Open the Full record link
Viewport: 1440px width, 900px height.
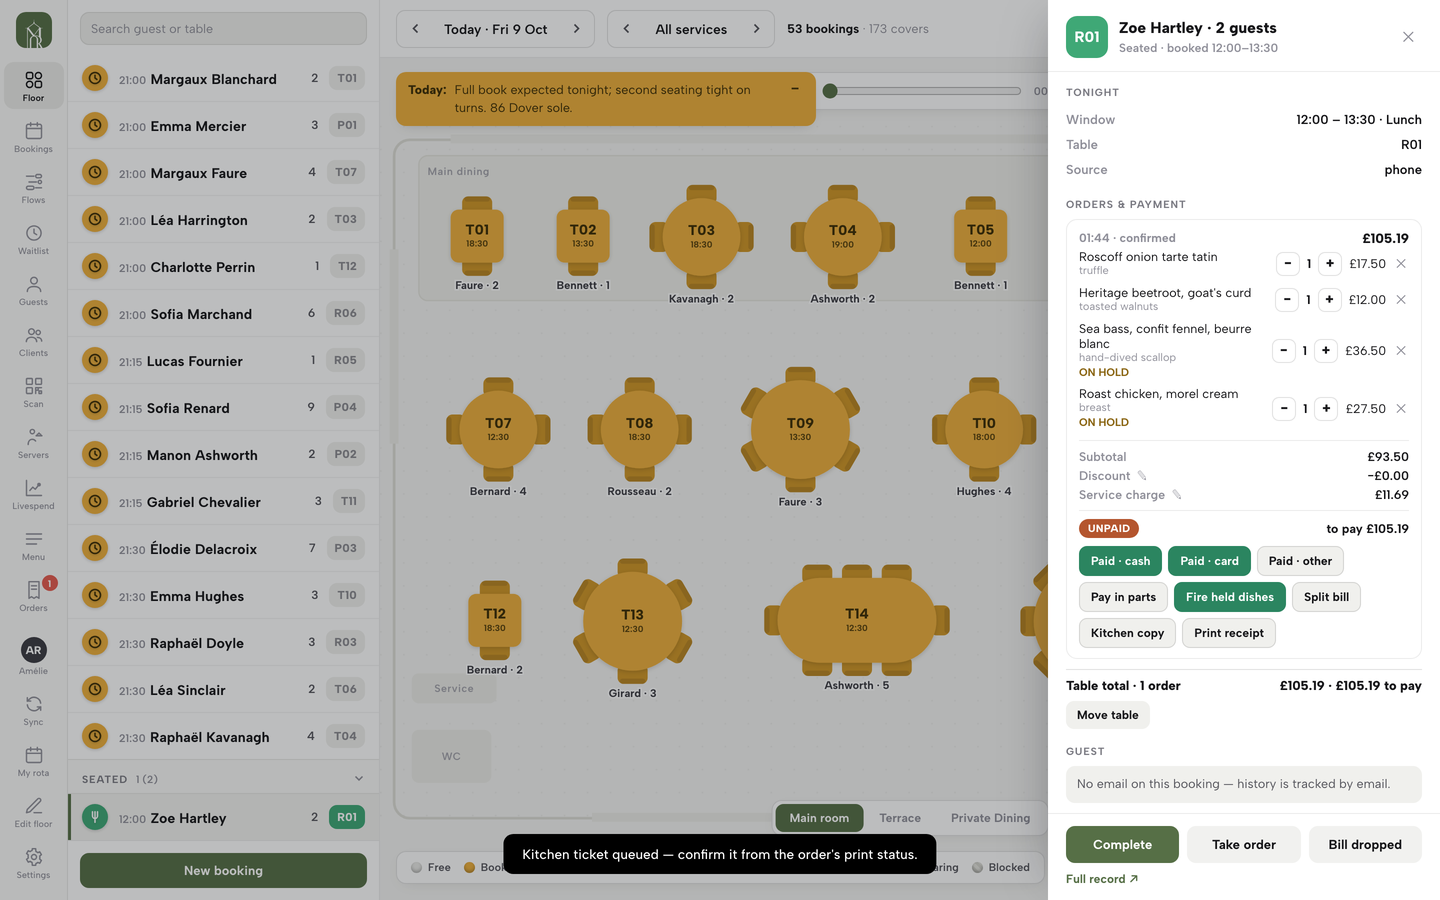(x=1102, y=879)
